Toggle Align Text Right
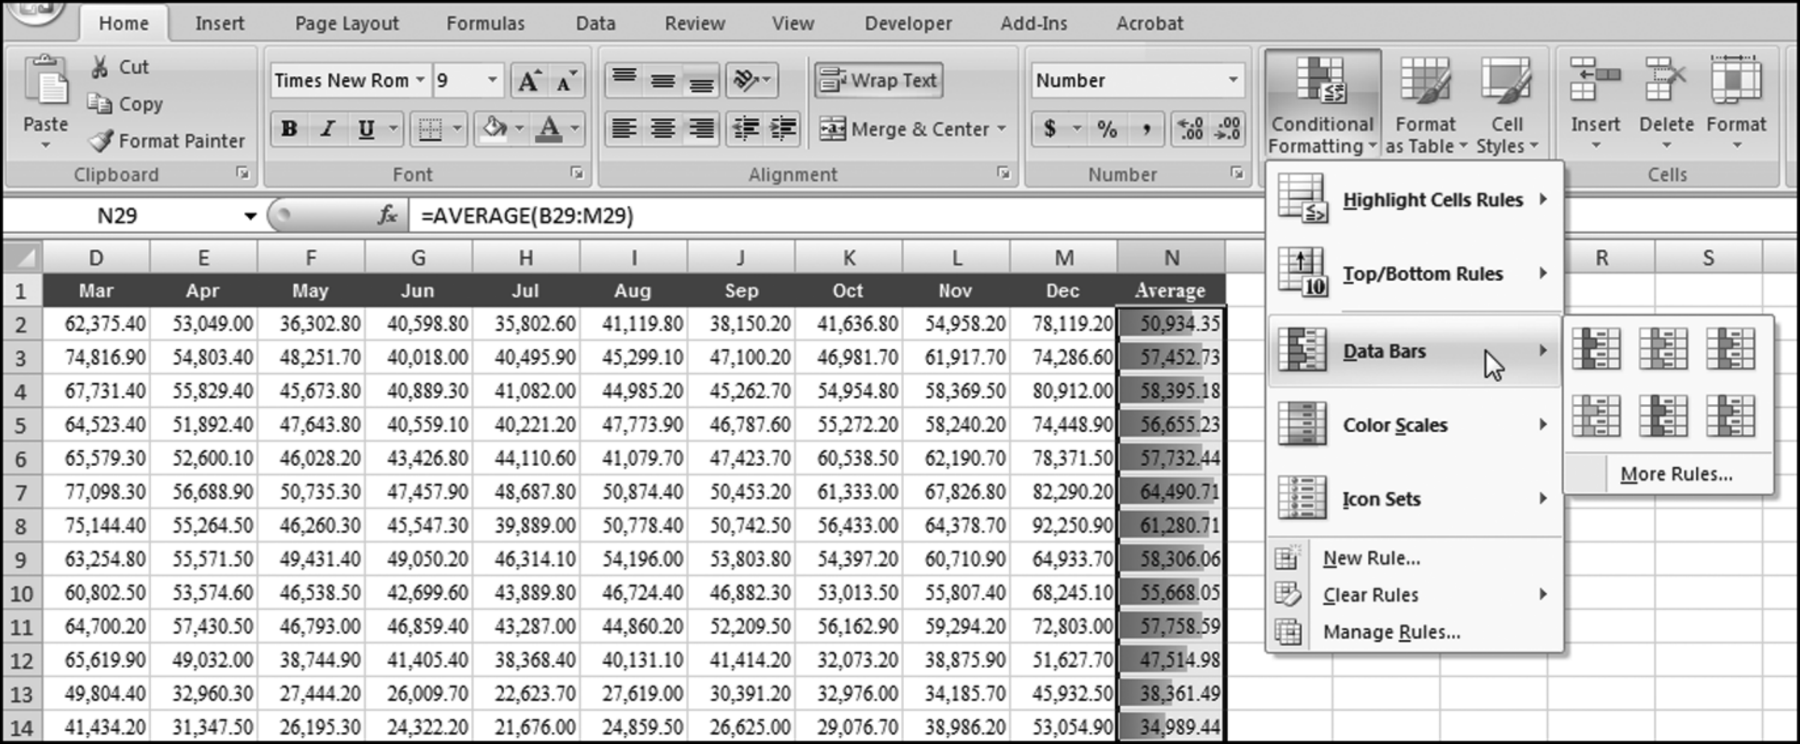1800x744 pixels. (701, 129)
